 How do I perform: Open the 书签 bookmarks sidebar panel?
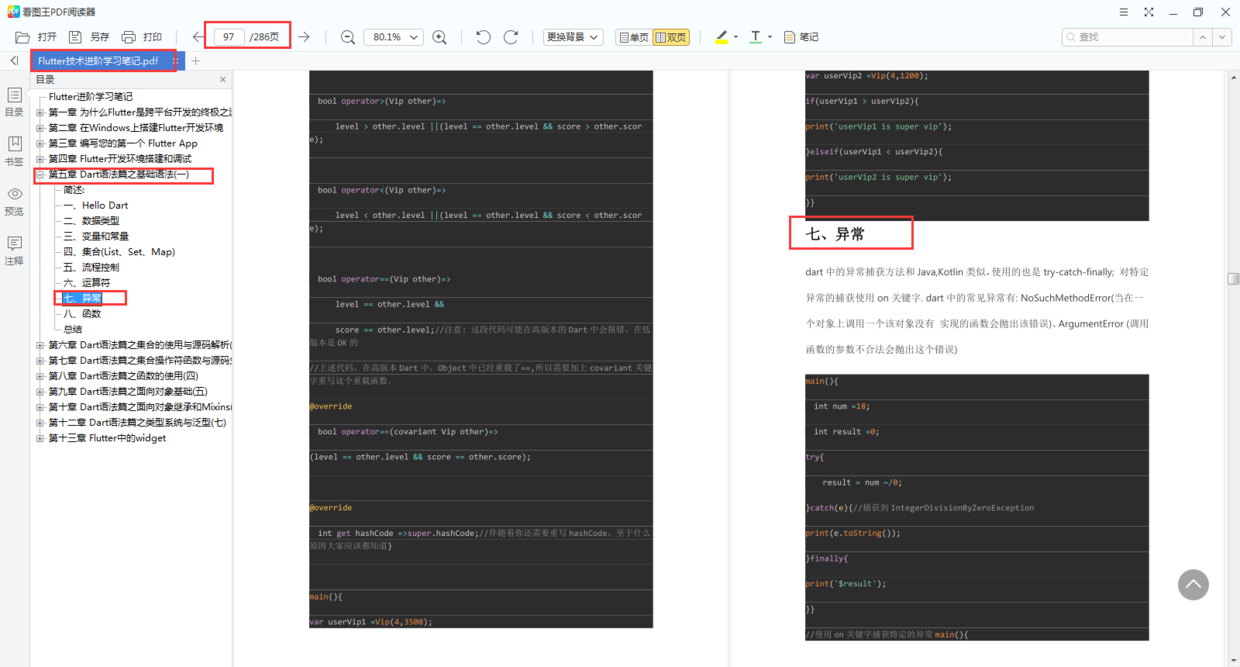pos(14,152)
